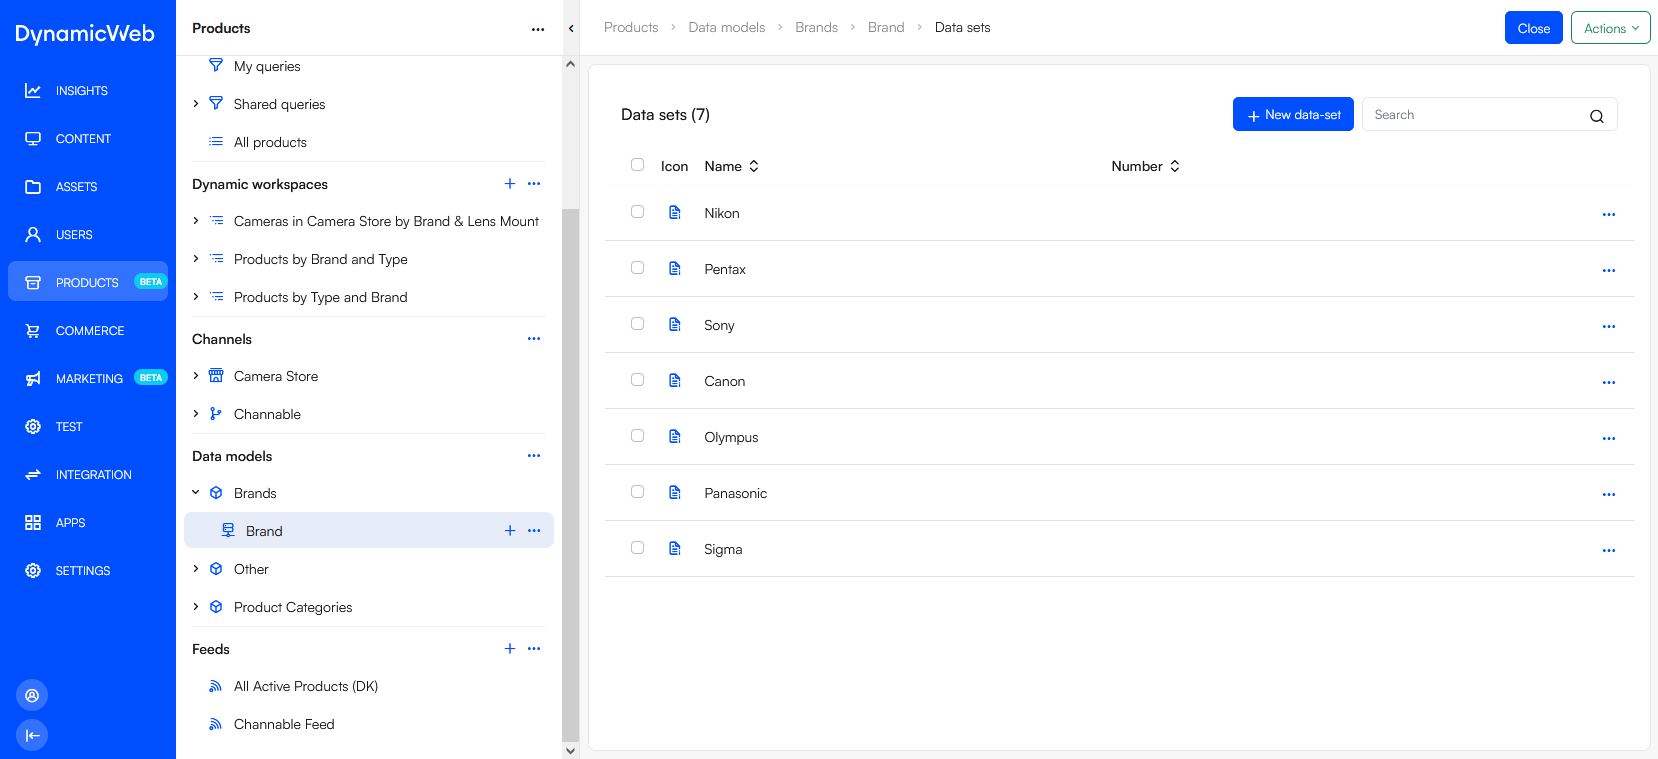Expand Products by Brand and Type

click(196, 259)
